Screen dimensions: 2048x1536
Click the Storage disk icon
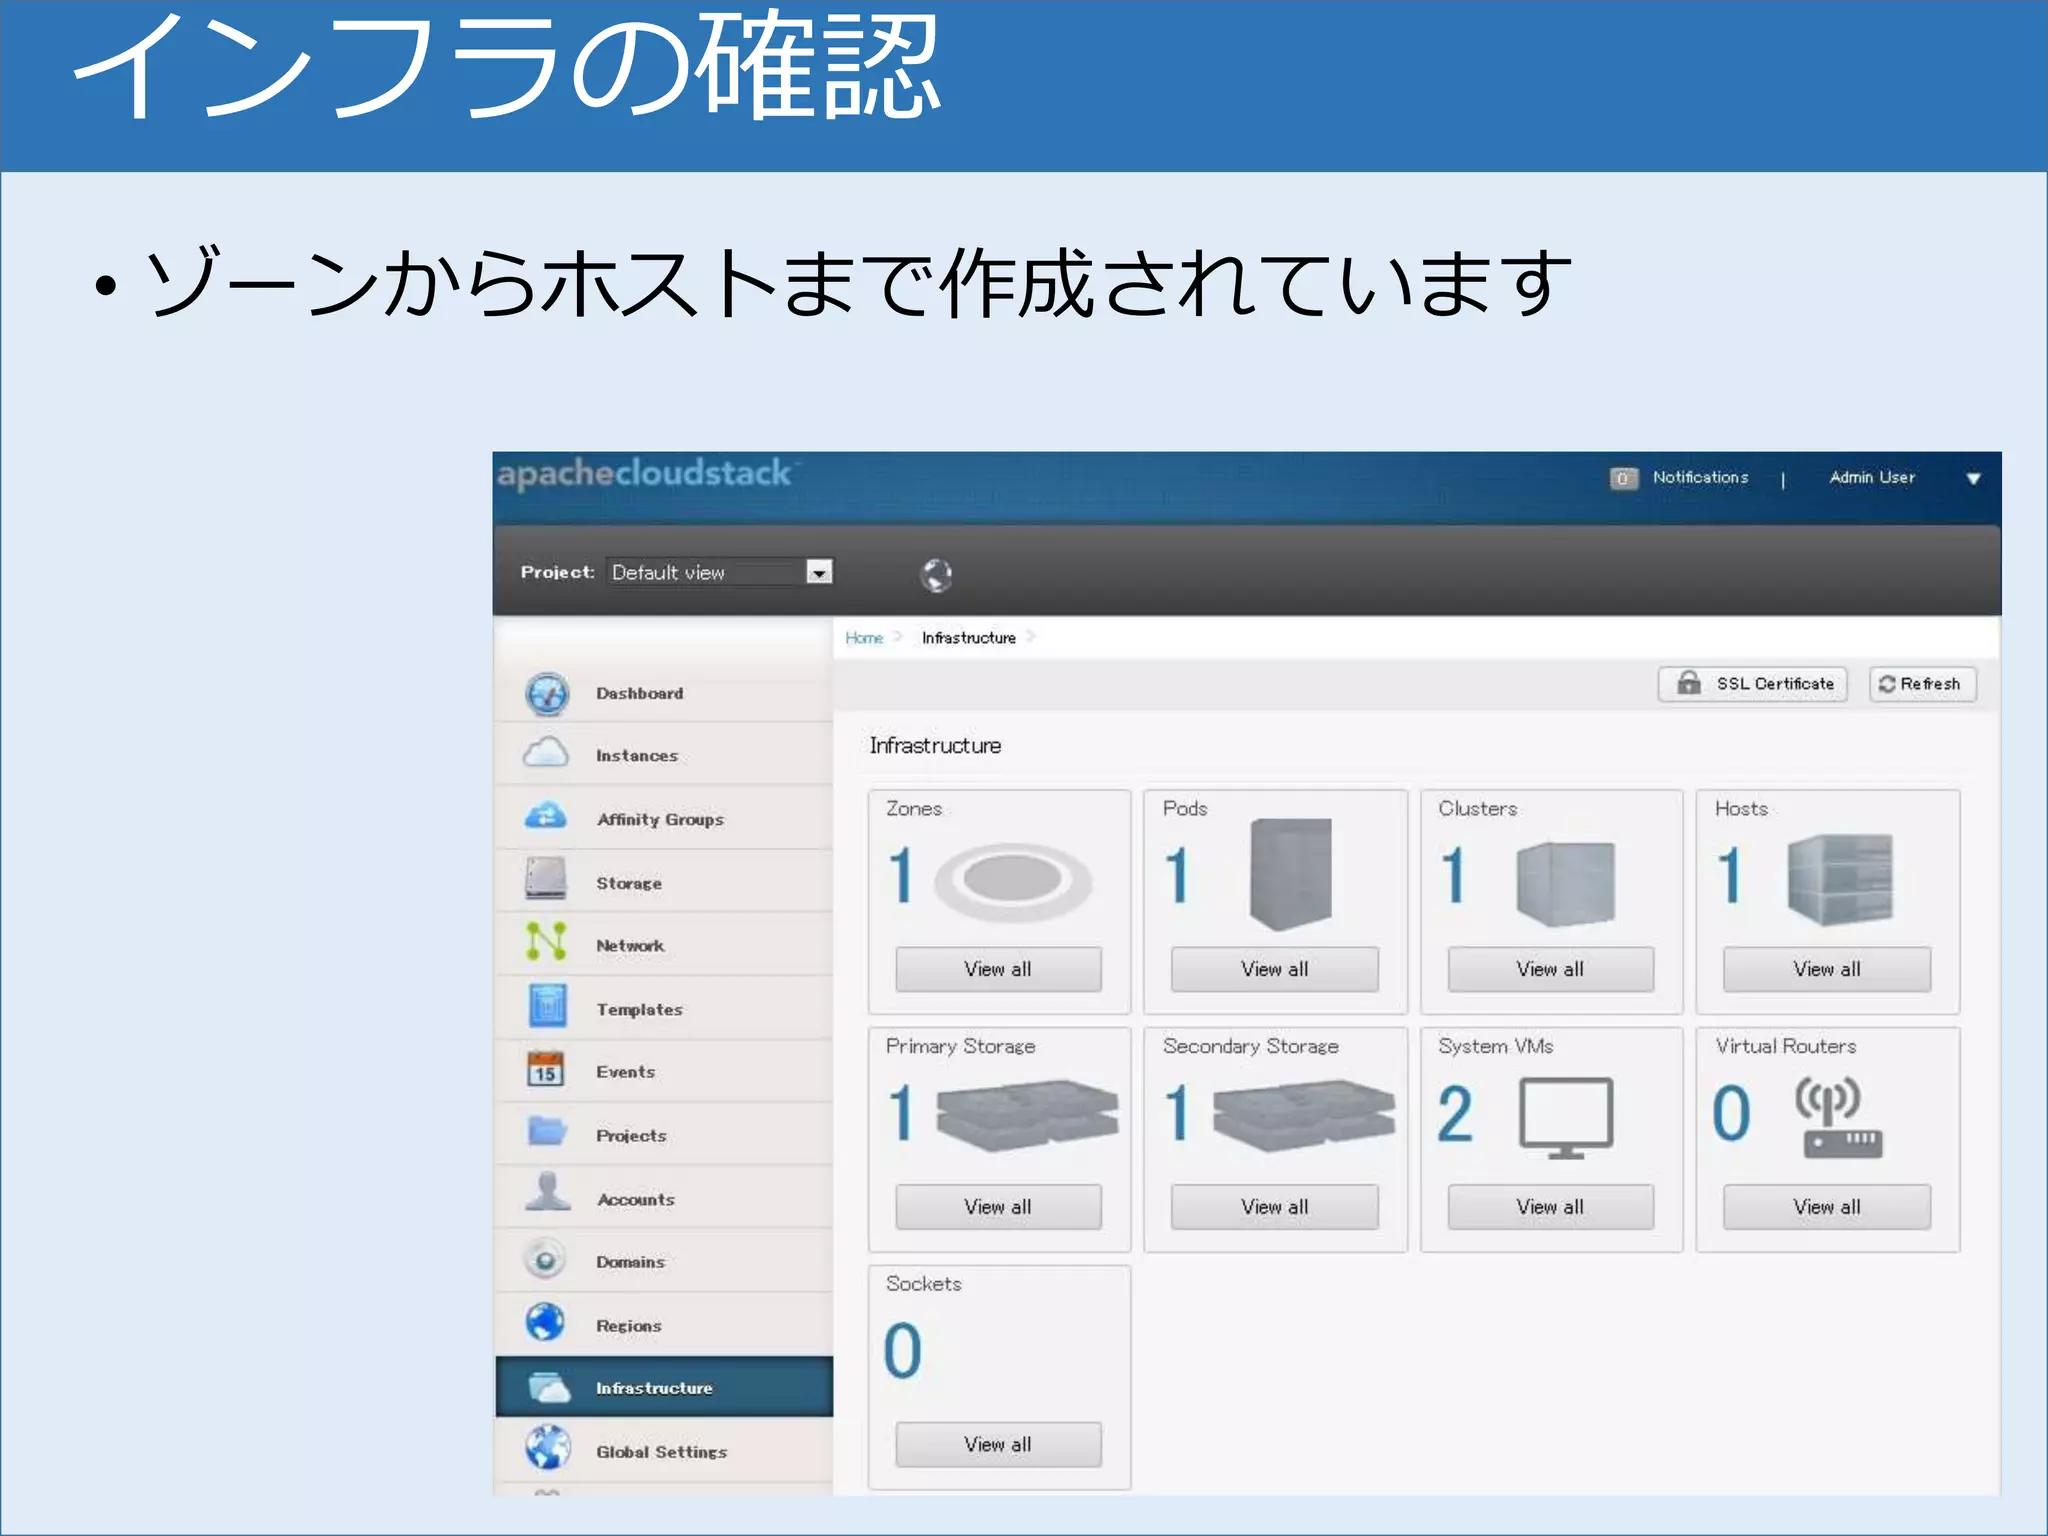coord(547,879)
